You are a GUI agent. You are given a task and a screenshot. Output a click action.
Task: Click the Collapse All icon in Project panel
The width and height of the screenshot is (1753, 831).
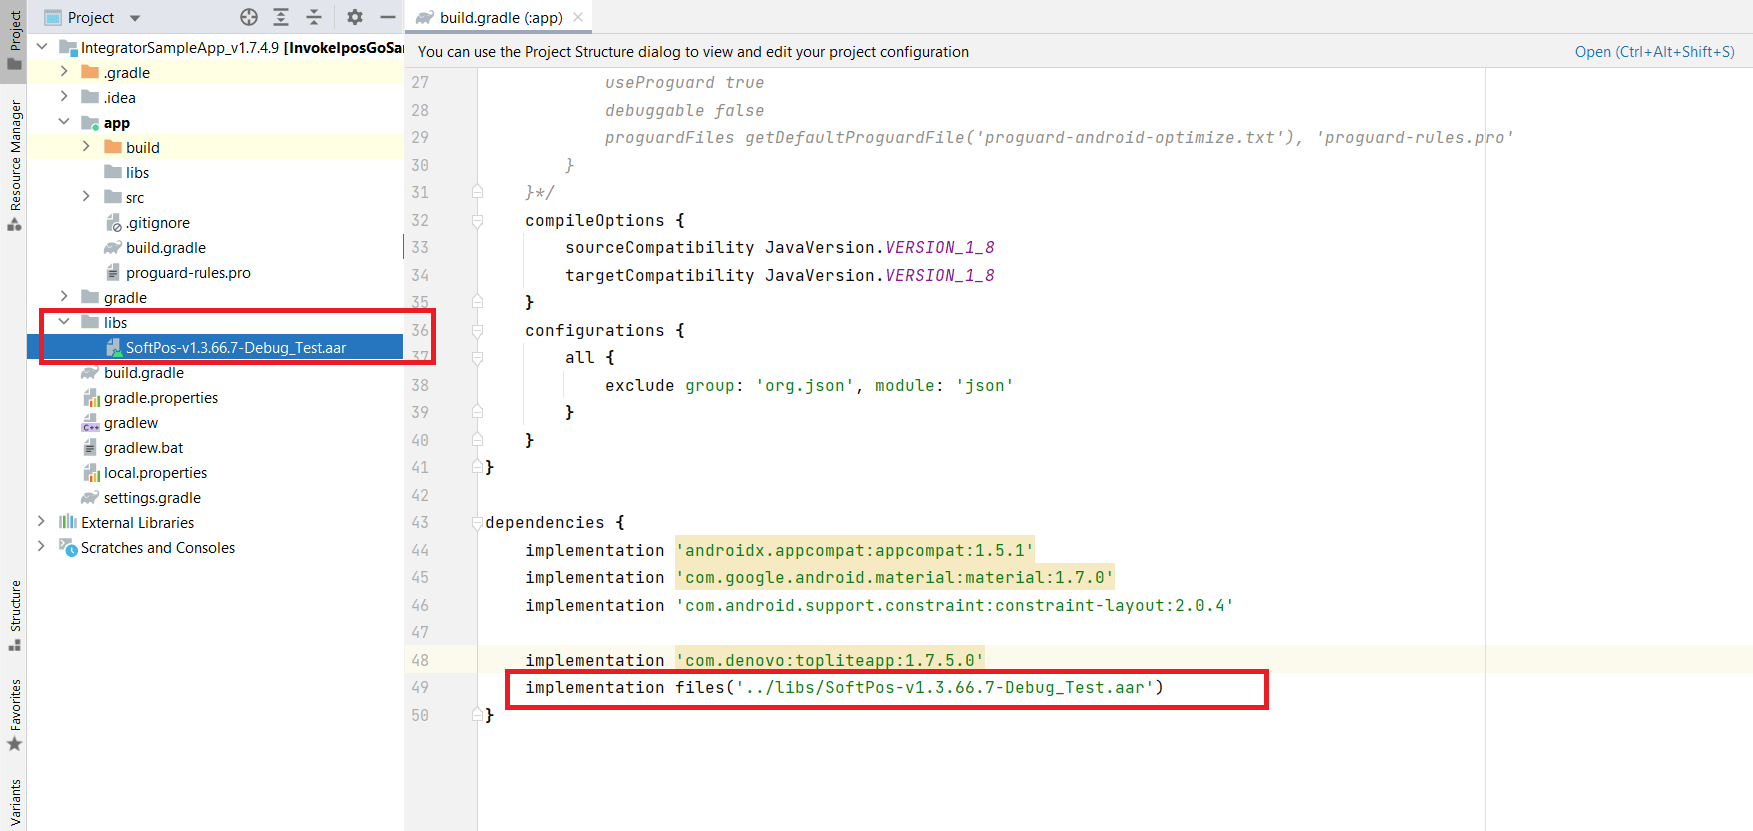click(314, 17)
